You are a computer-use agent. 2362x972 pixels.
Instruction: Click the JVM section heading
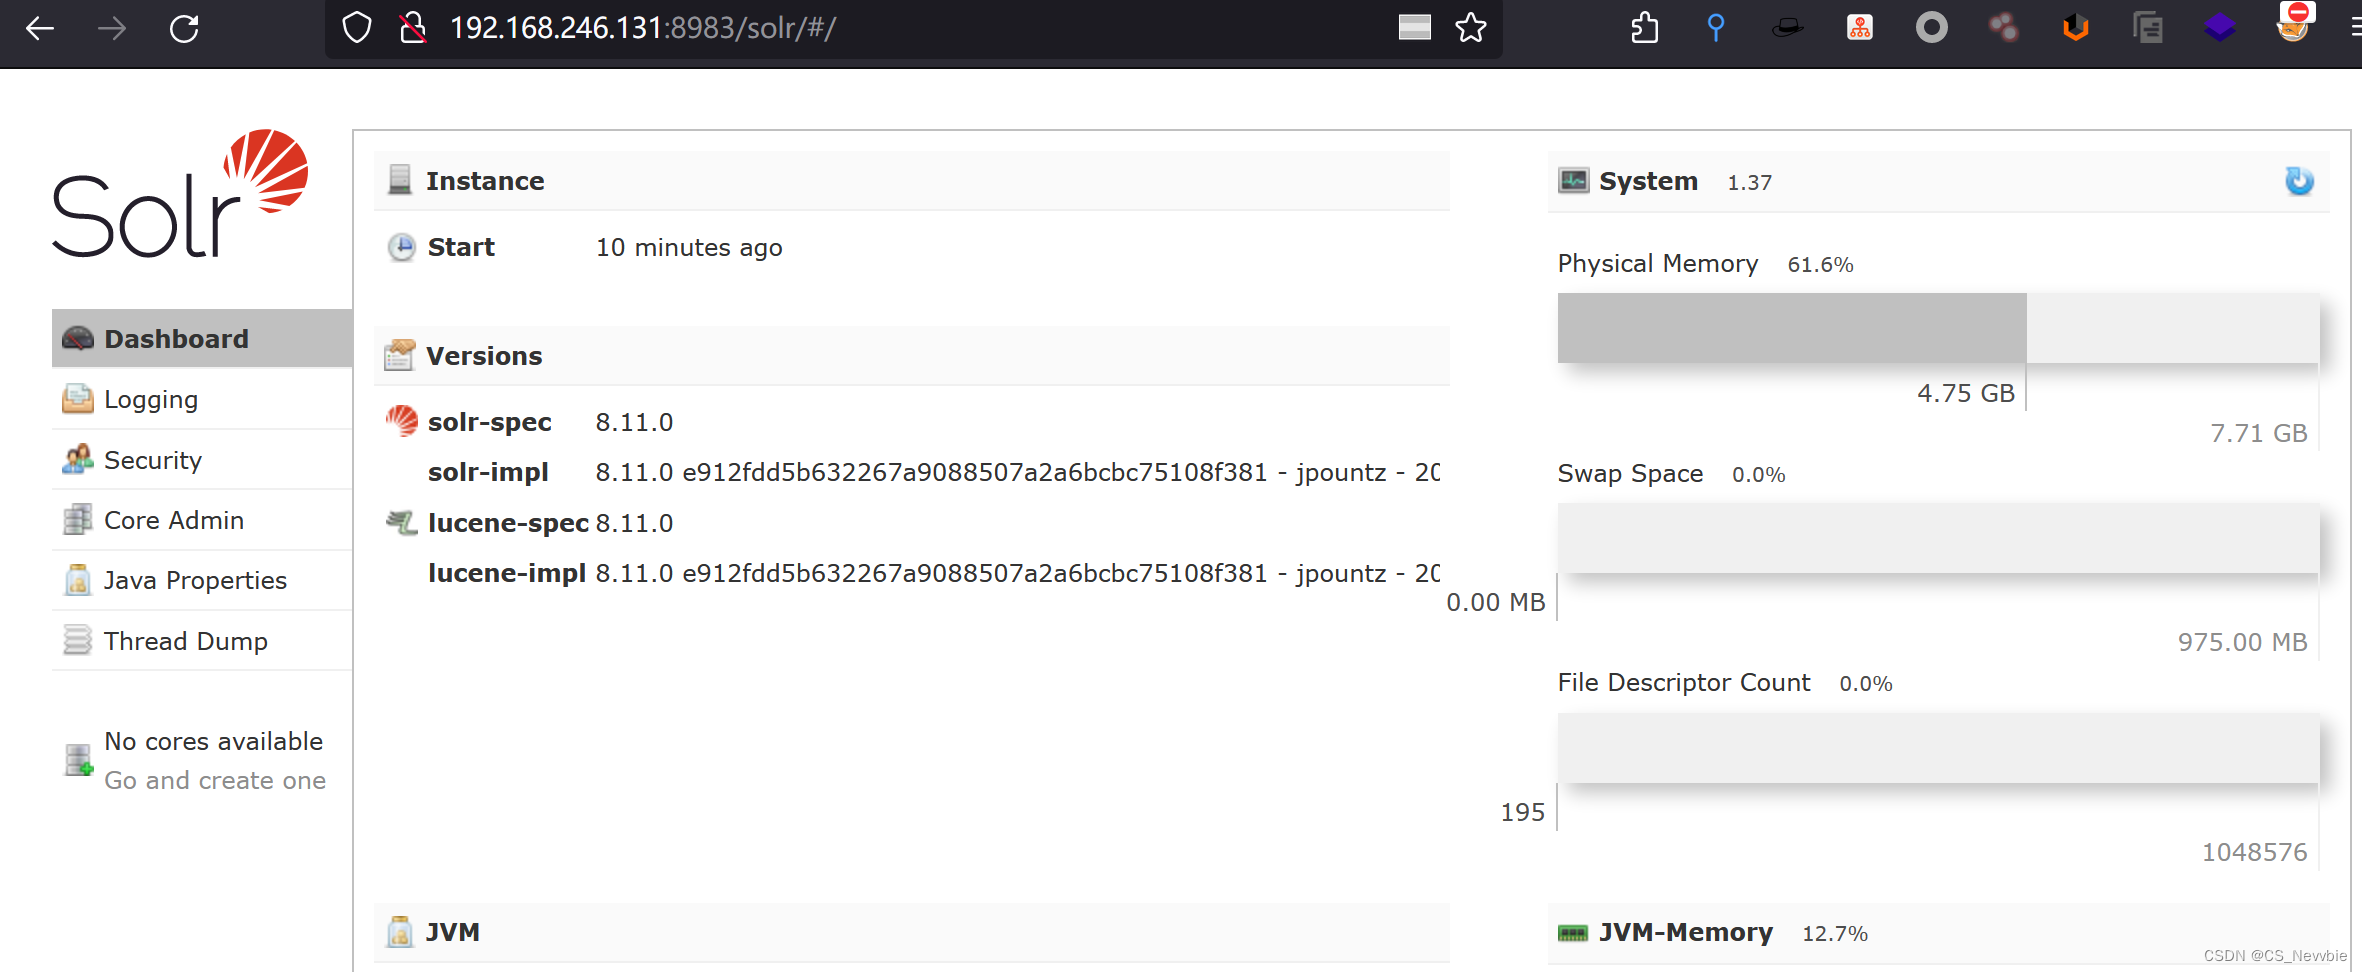pos(453,932)
